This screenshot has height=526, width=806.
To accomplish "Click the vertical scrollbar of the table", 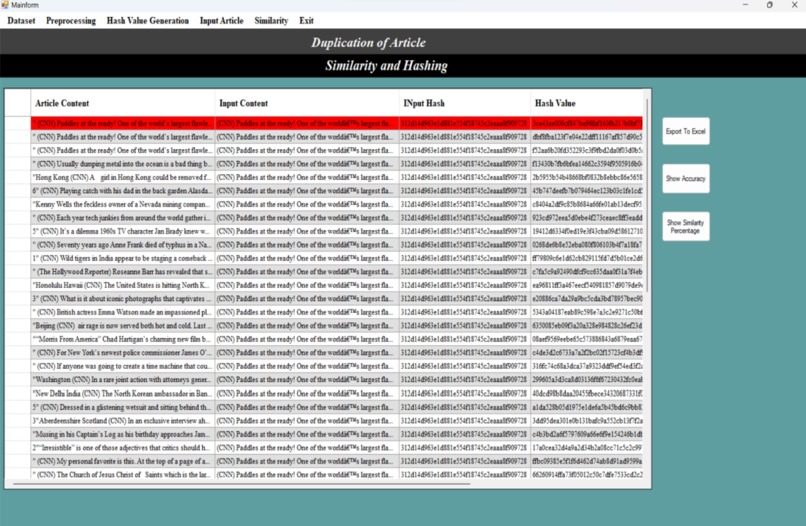I will 647,195.
